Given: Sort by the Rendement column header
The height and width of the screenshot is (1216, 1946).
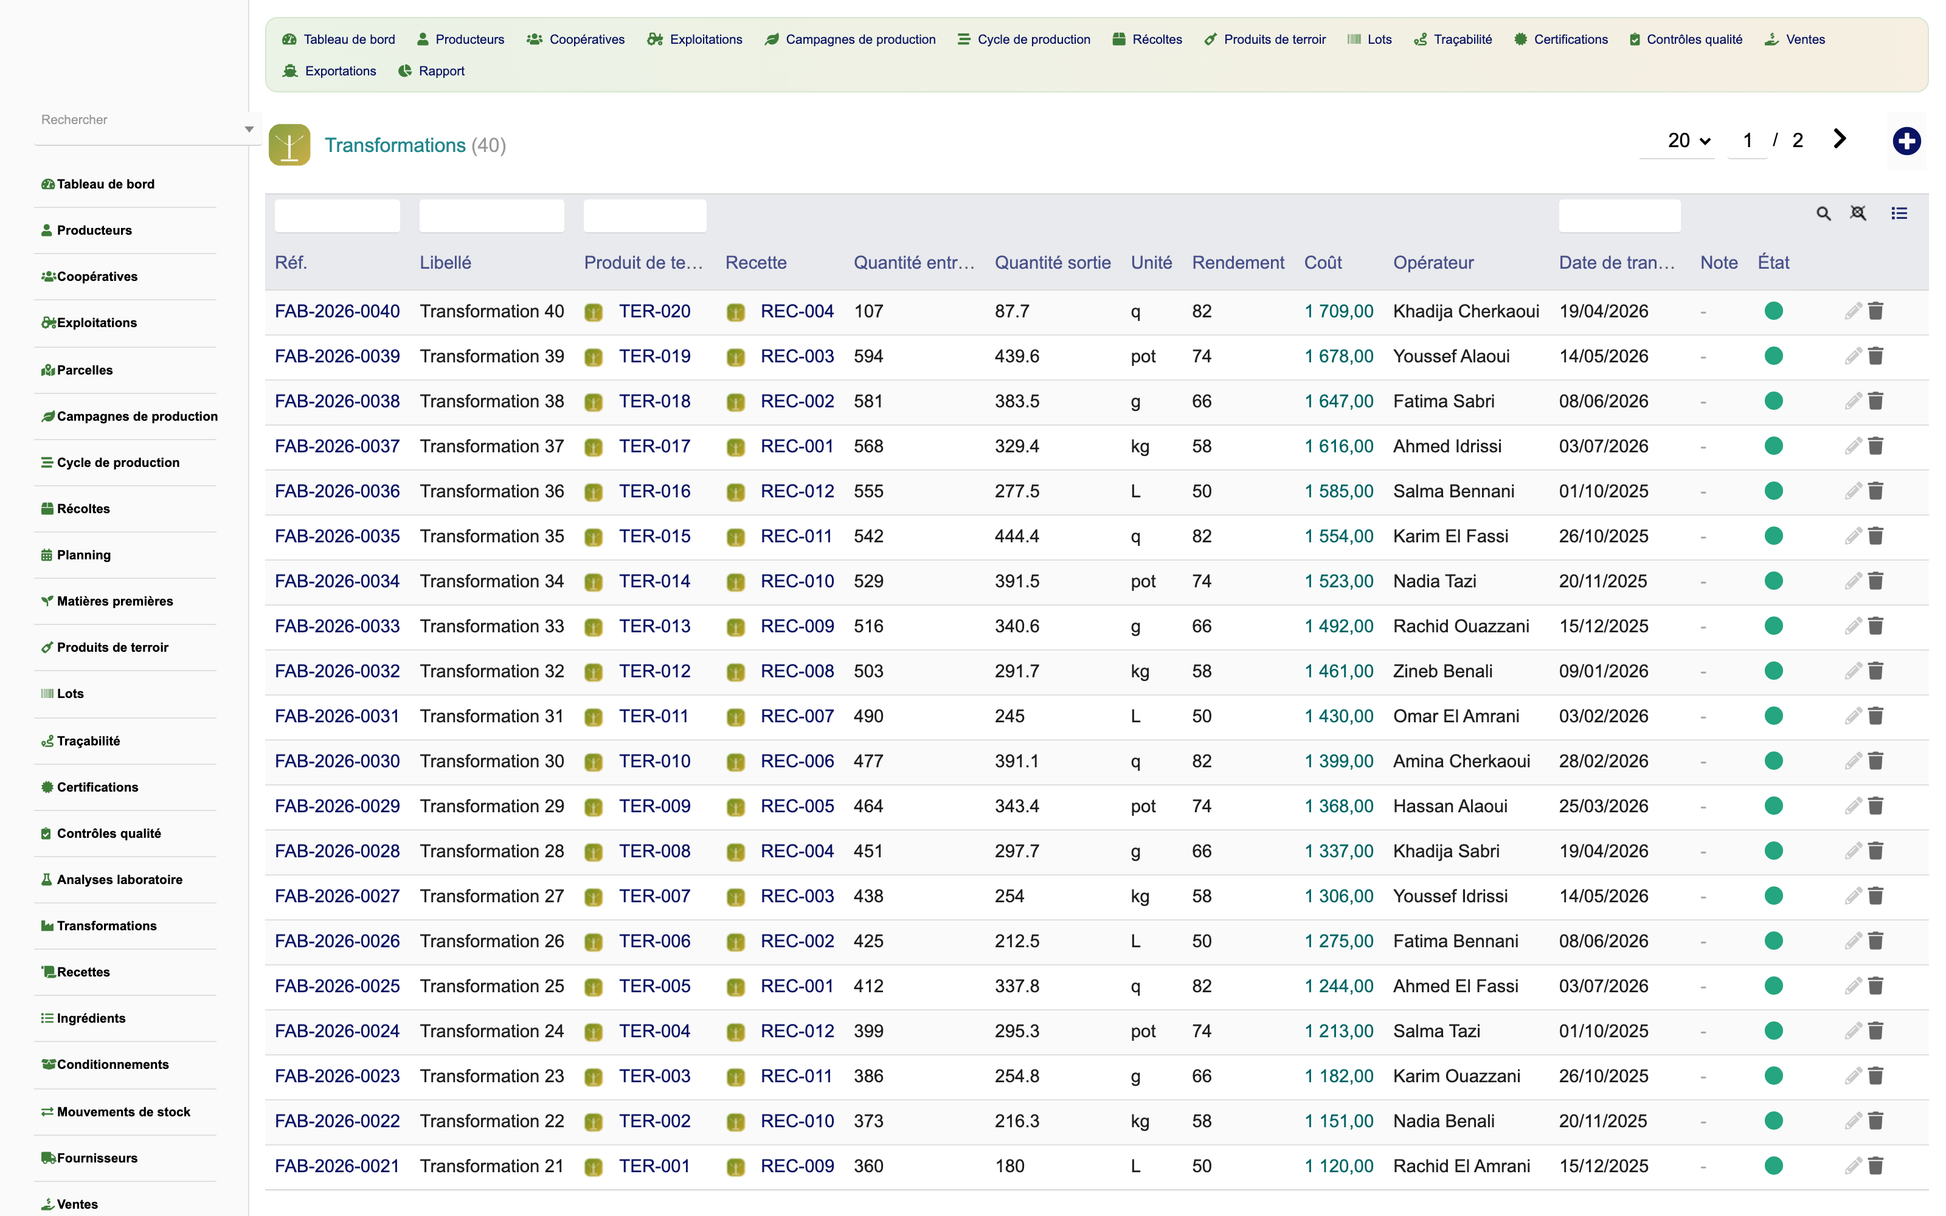Looking at the screenshot, I should (x=1238, y=262).
